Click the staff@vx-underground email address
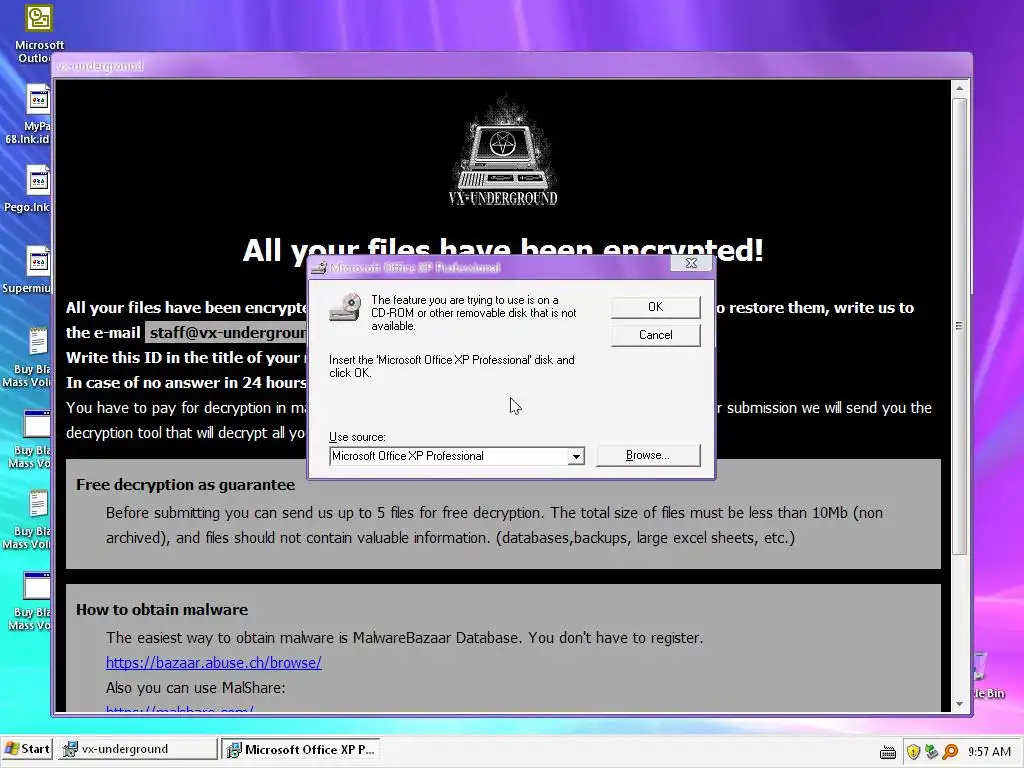 227,332
